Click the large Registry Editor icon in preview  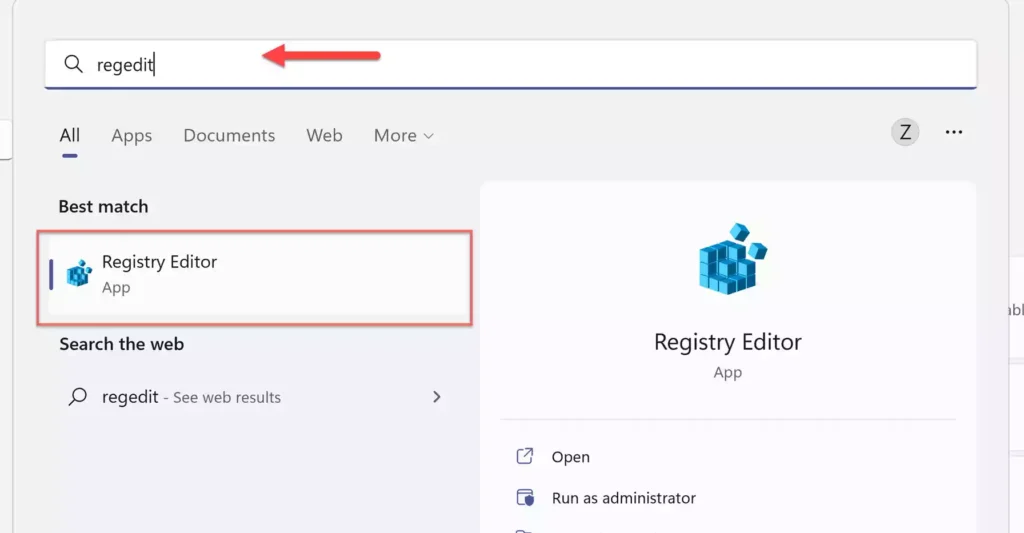[x=731, y=259]
